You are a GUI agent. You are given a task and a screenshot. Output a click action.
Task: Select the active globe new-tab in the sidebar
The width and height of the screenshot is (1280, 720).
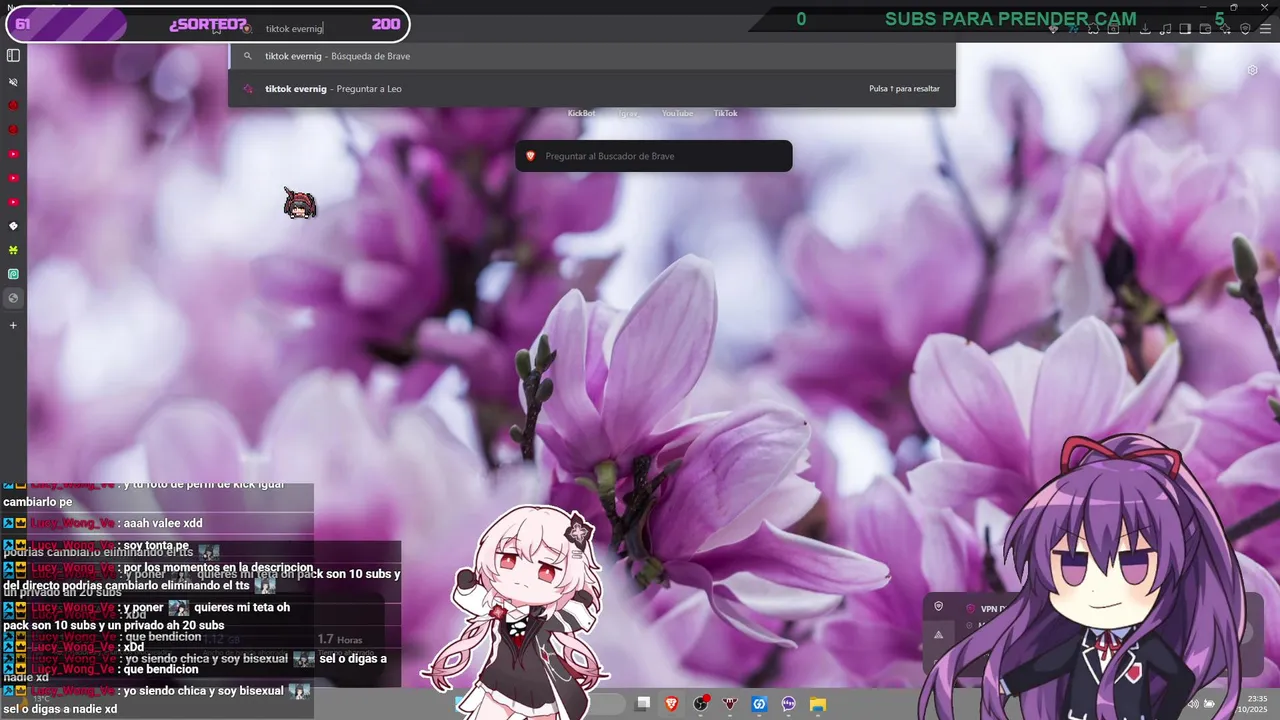[x=13, y=298]
